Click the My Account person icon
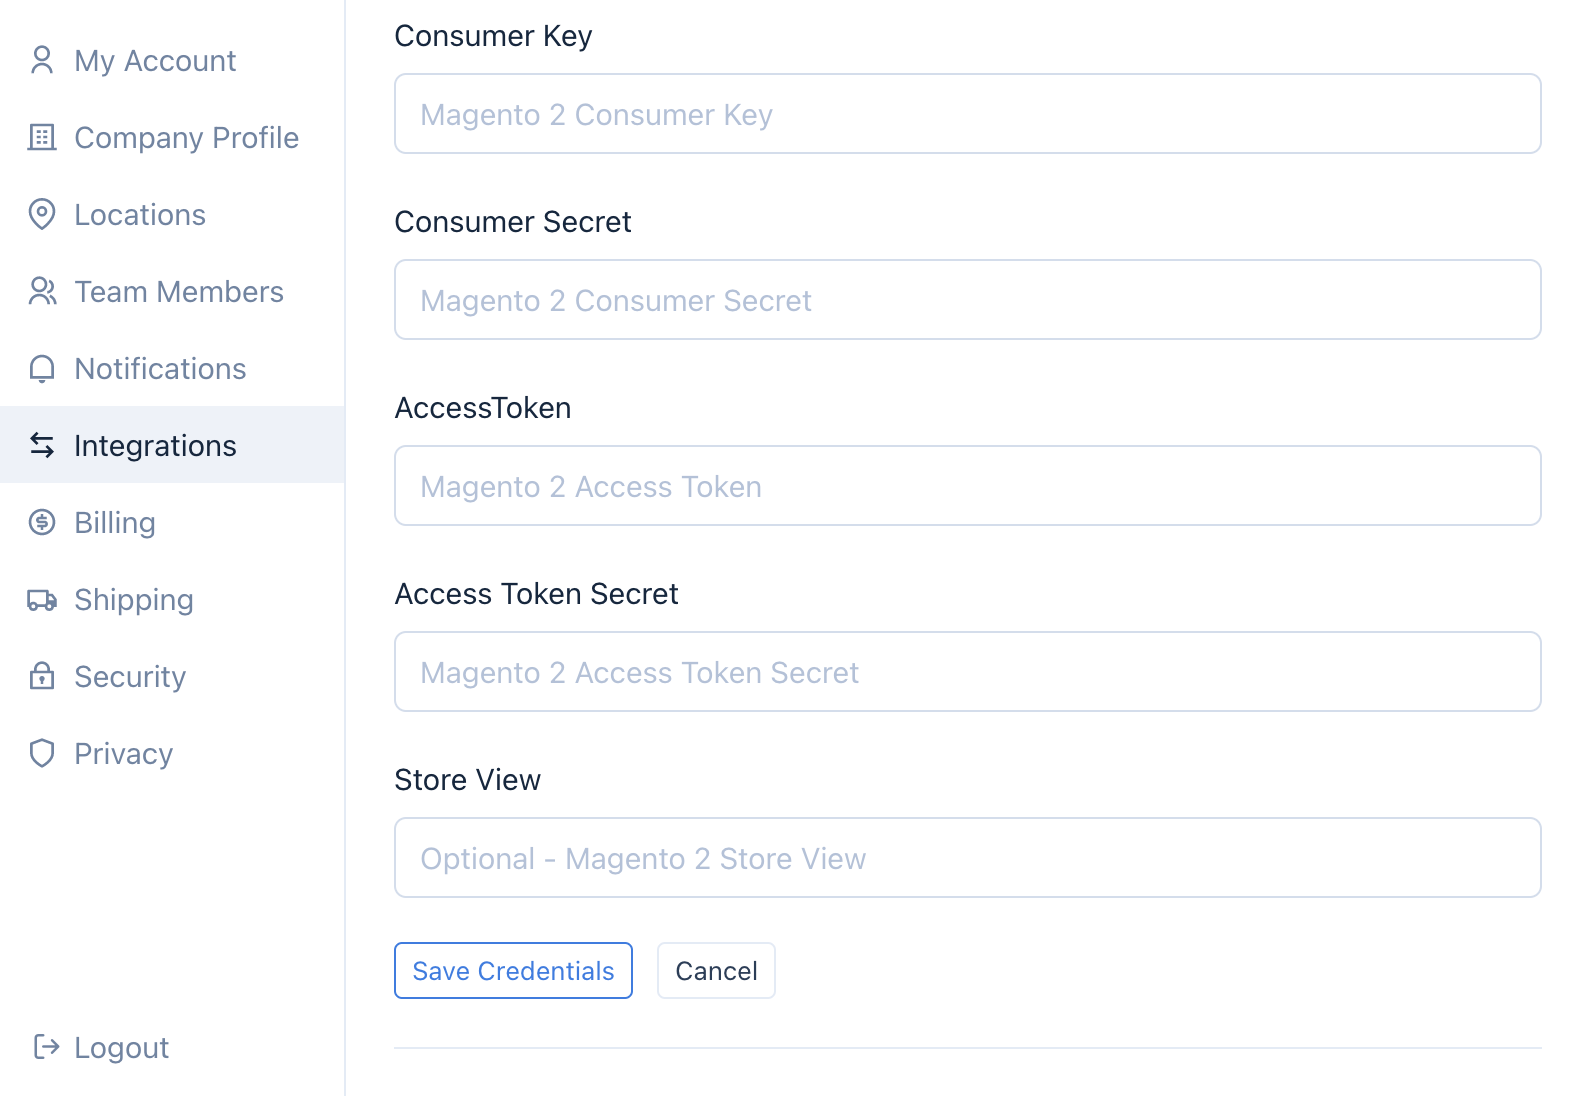Screen dimensions: 1576x1096 click(x=42, y=60)
